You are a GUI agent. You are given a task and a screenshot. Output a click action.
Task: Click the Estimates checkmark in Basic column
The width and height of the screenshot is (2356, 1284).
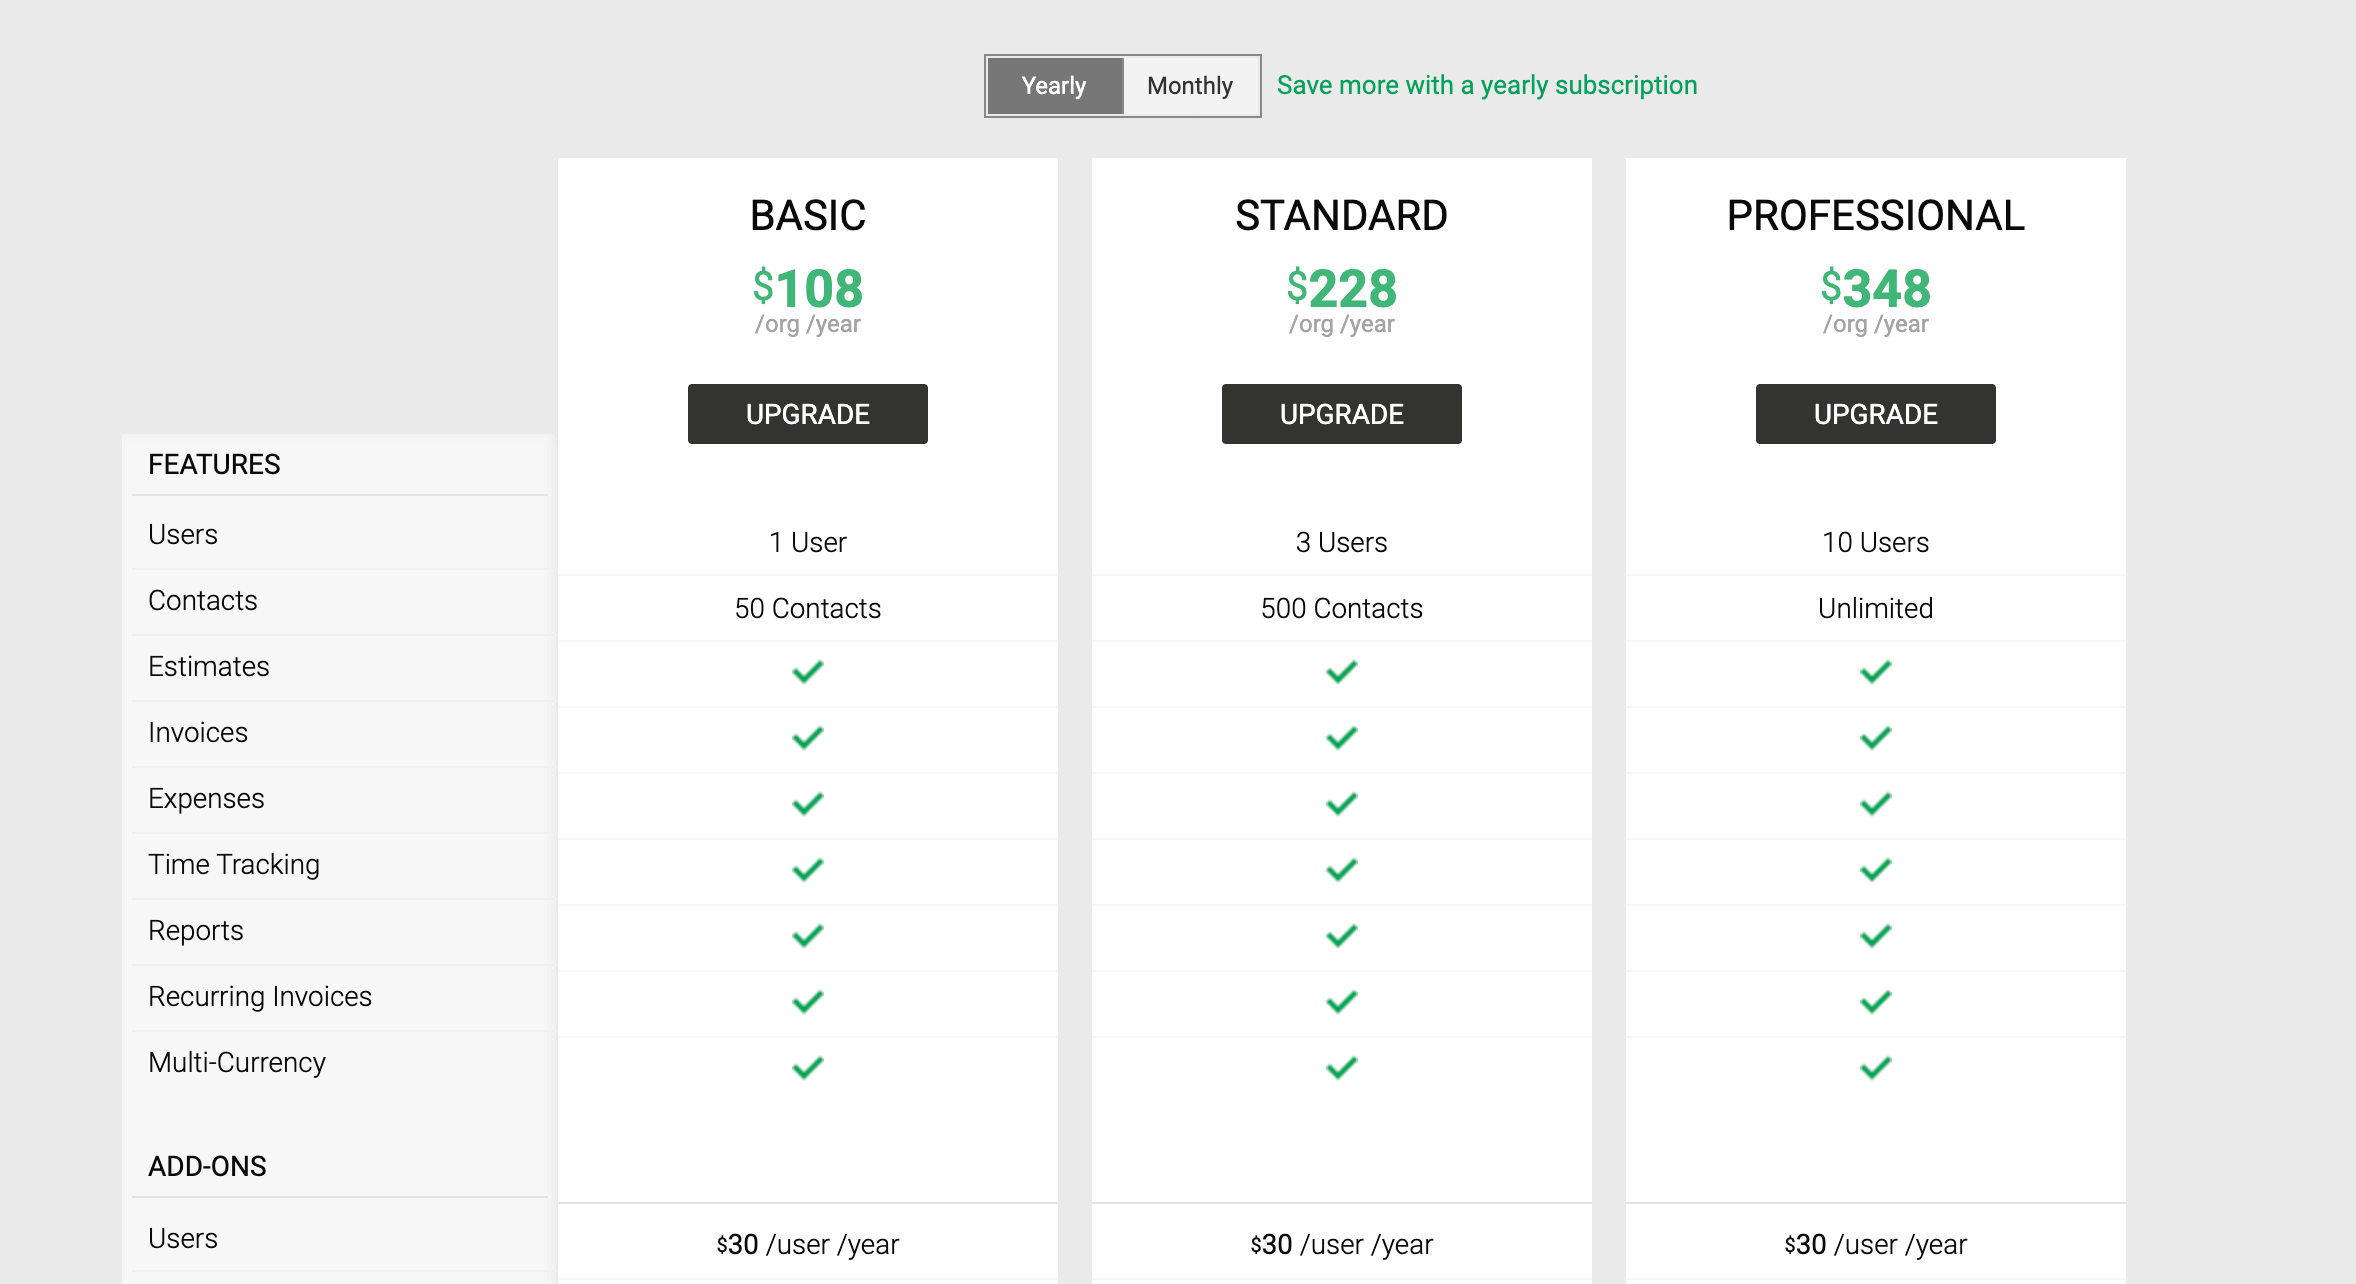[807, 672]
